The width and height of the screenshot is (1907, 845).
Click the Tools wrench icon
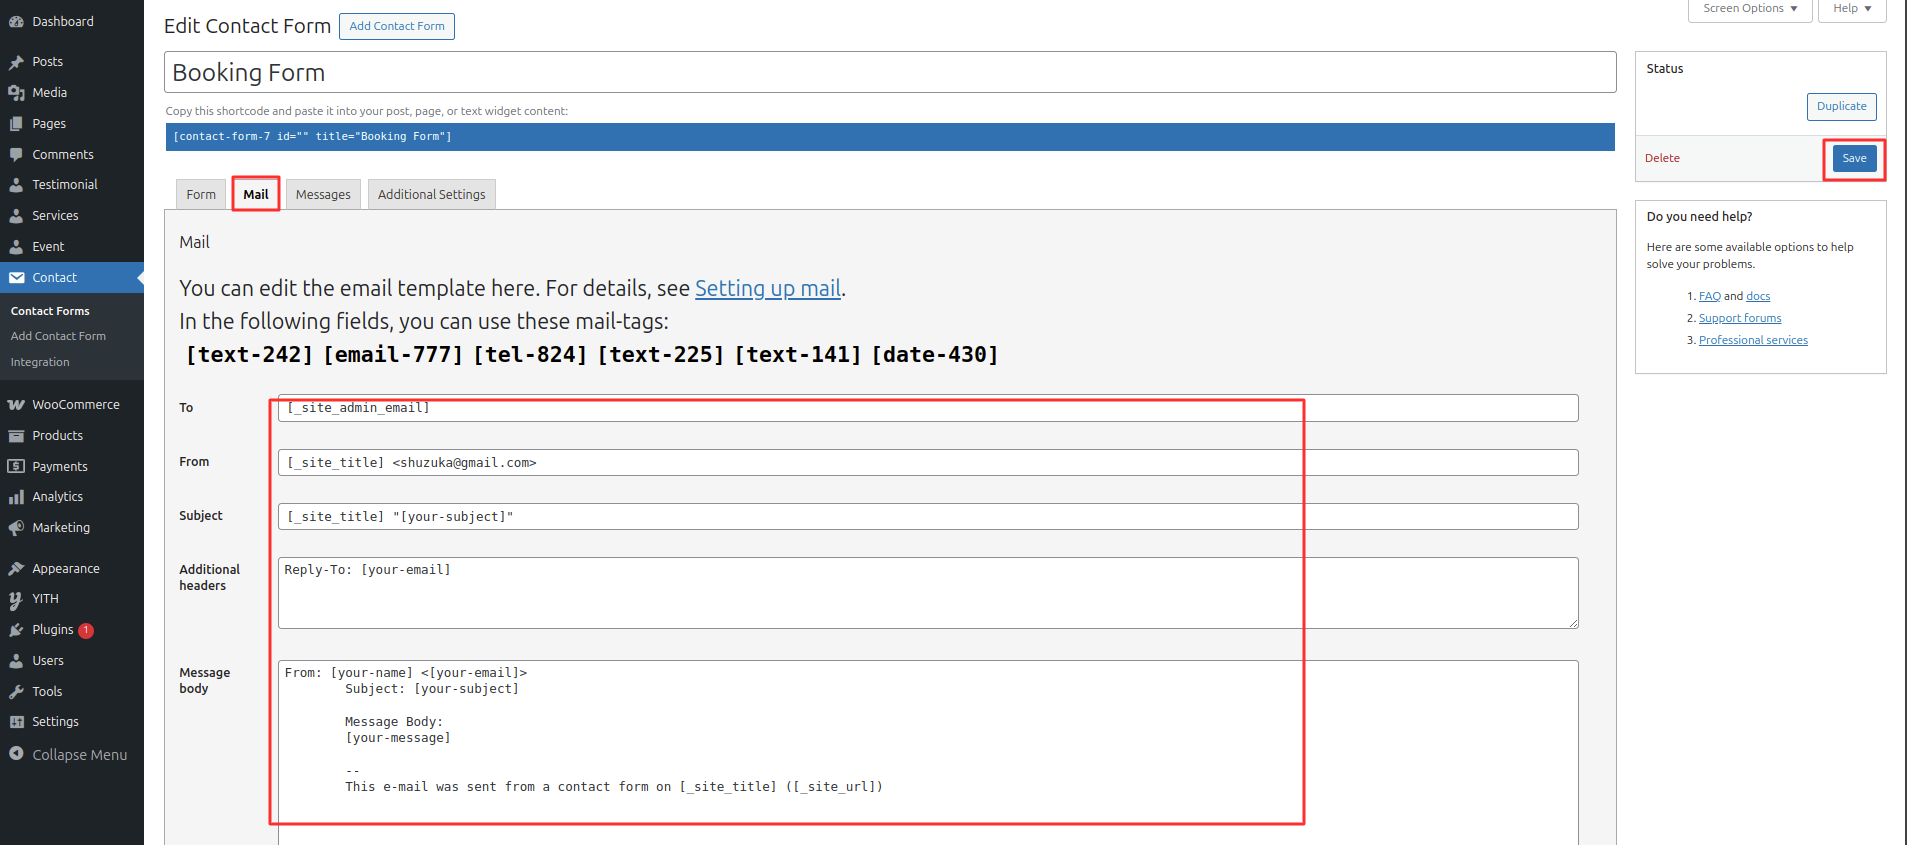(x=16, y=692)
